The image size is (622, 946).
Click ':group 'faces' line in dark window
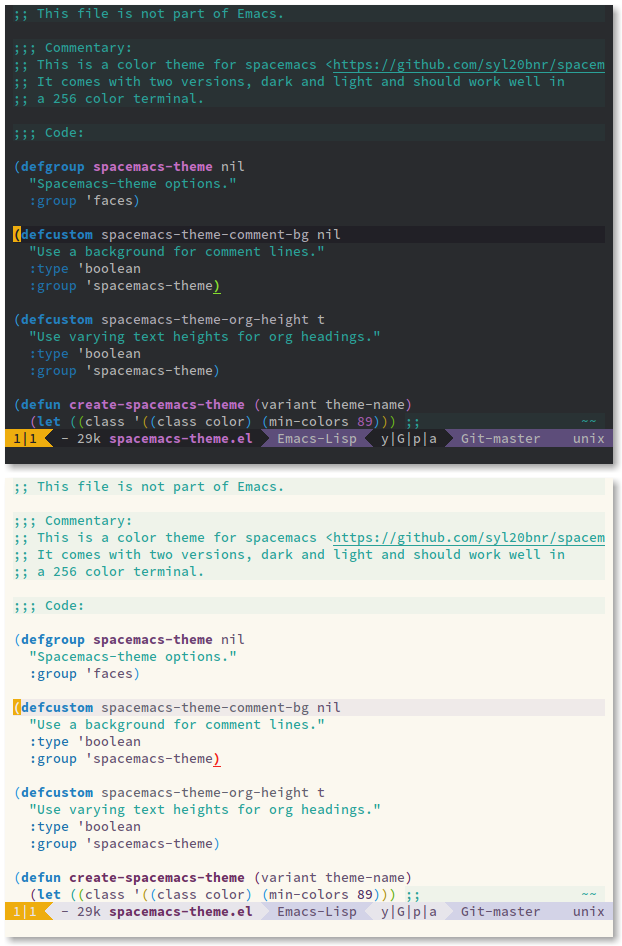pos(84,201)
